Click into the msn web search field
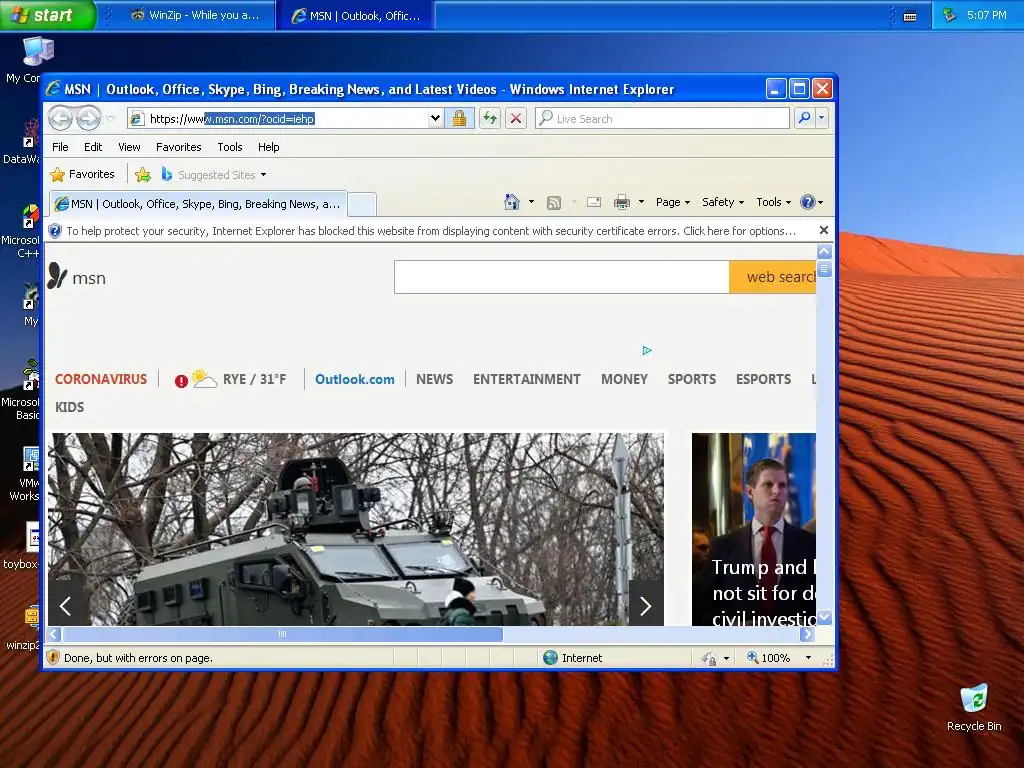 point(562,277)
